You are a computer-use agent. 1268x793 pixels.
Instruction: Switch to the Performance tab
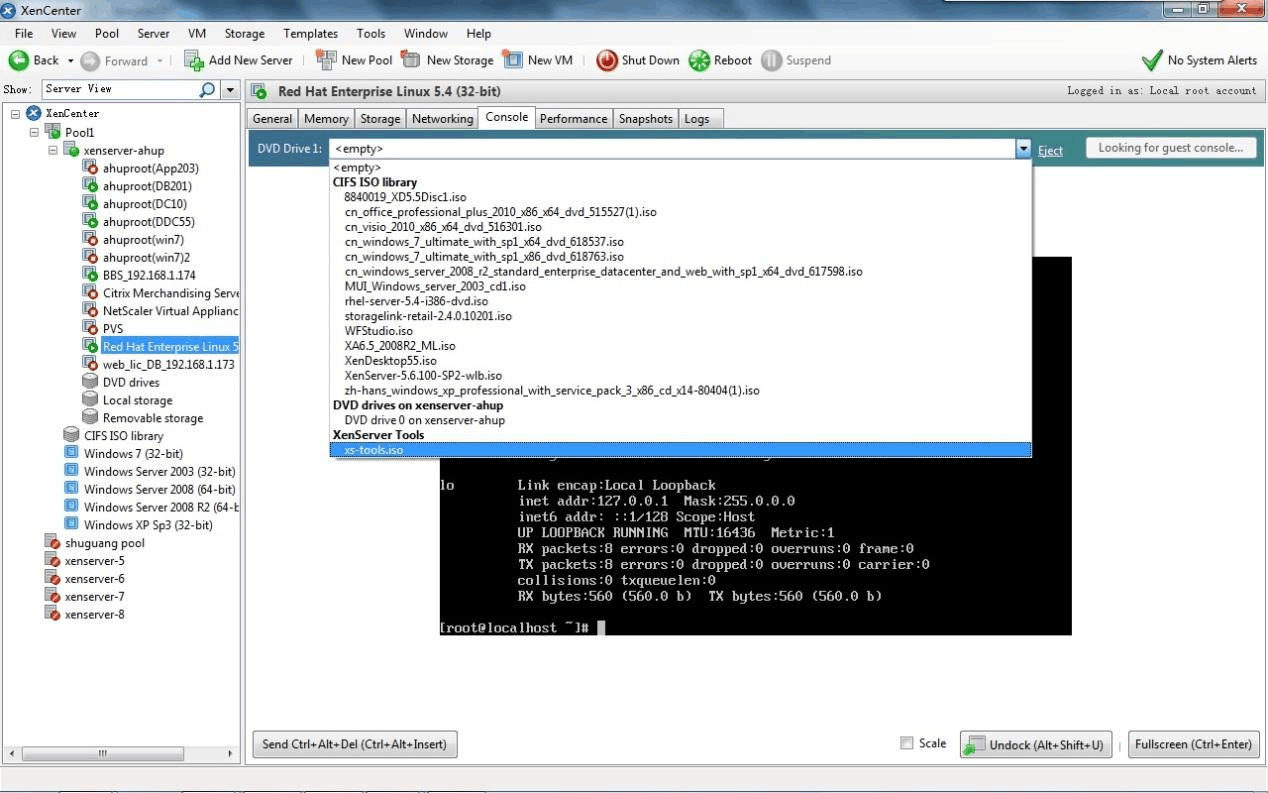[574, 119]
